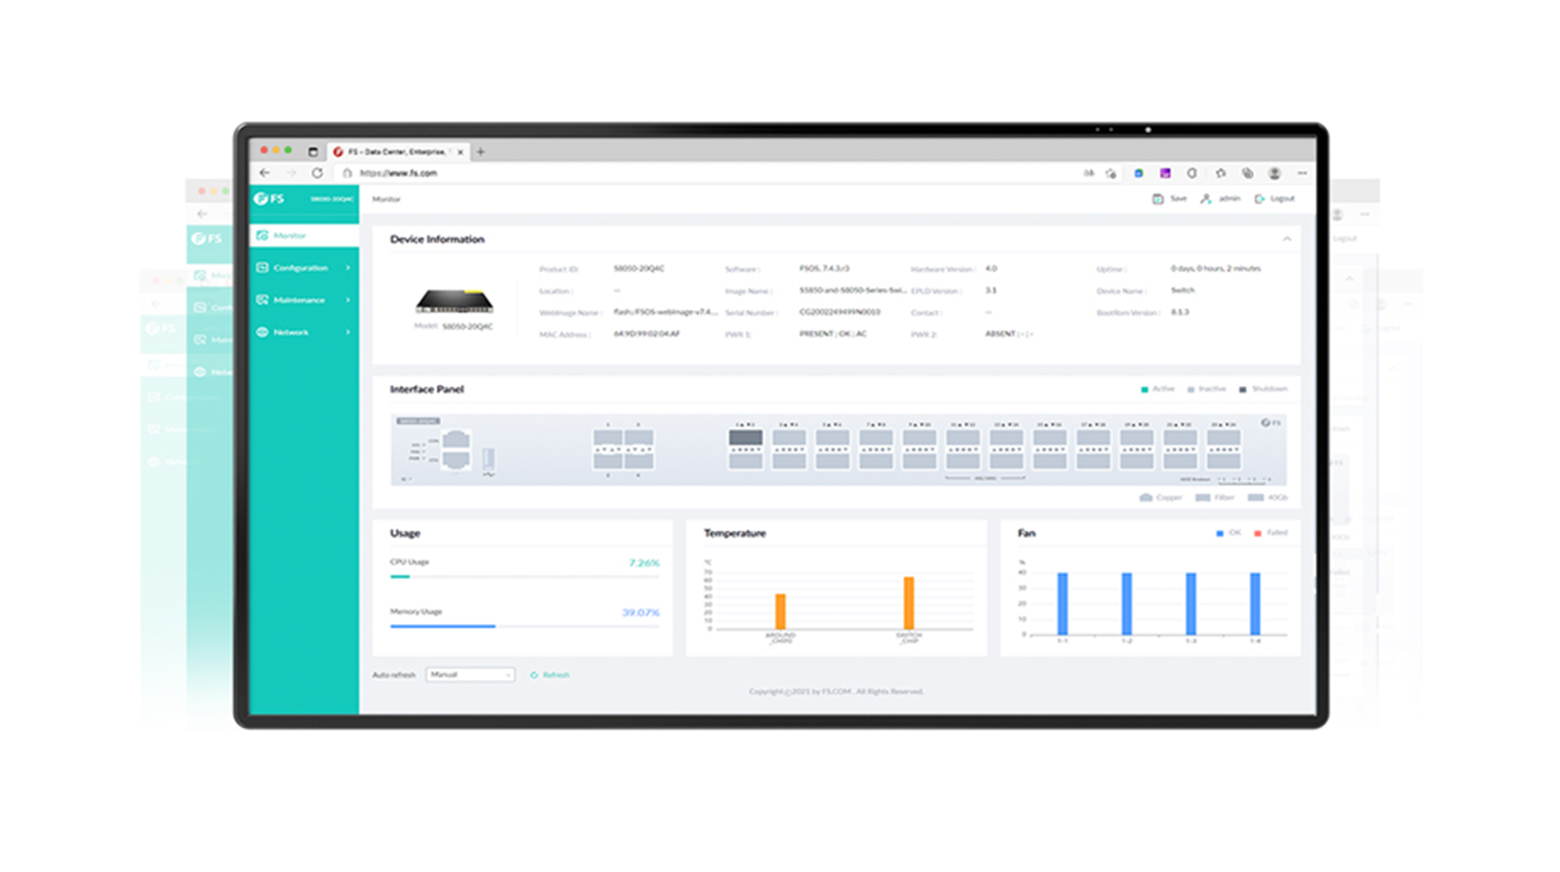Go back with browser back arrow

pos(265,173)
